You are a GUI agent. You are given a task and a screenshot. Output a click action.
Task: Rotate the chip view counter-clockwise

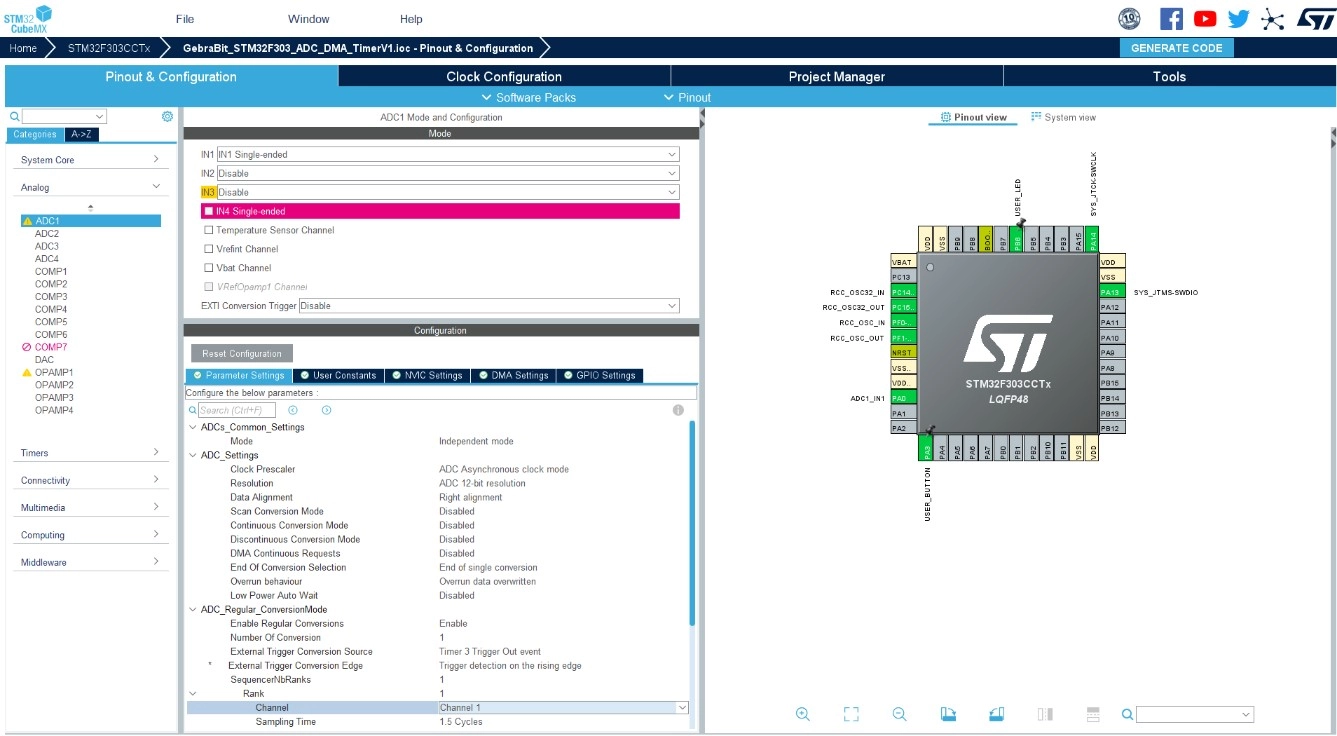996,714
